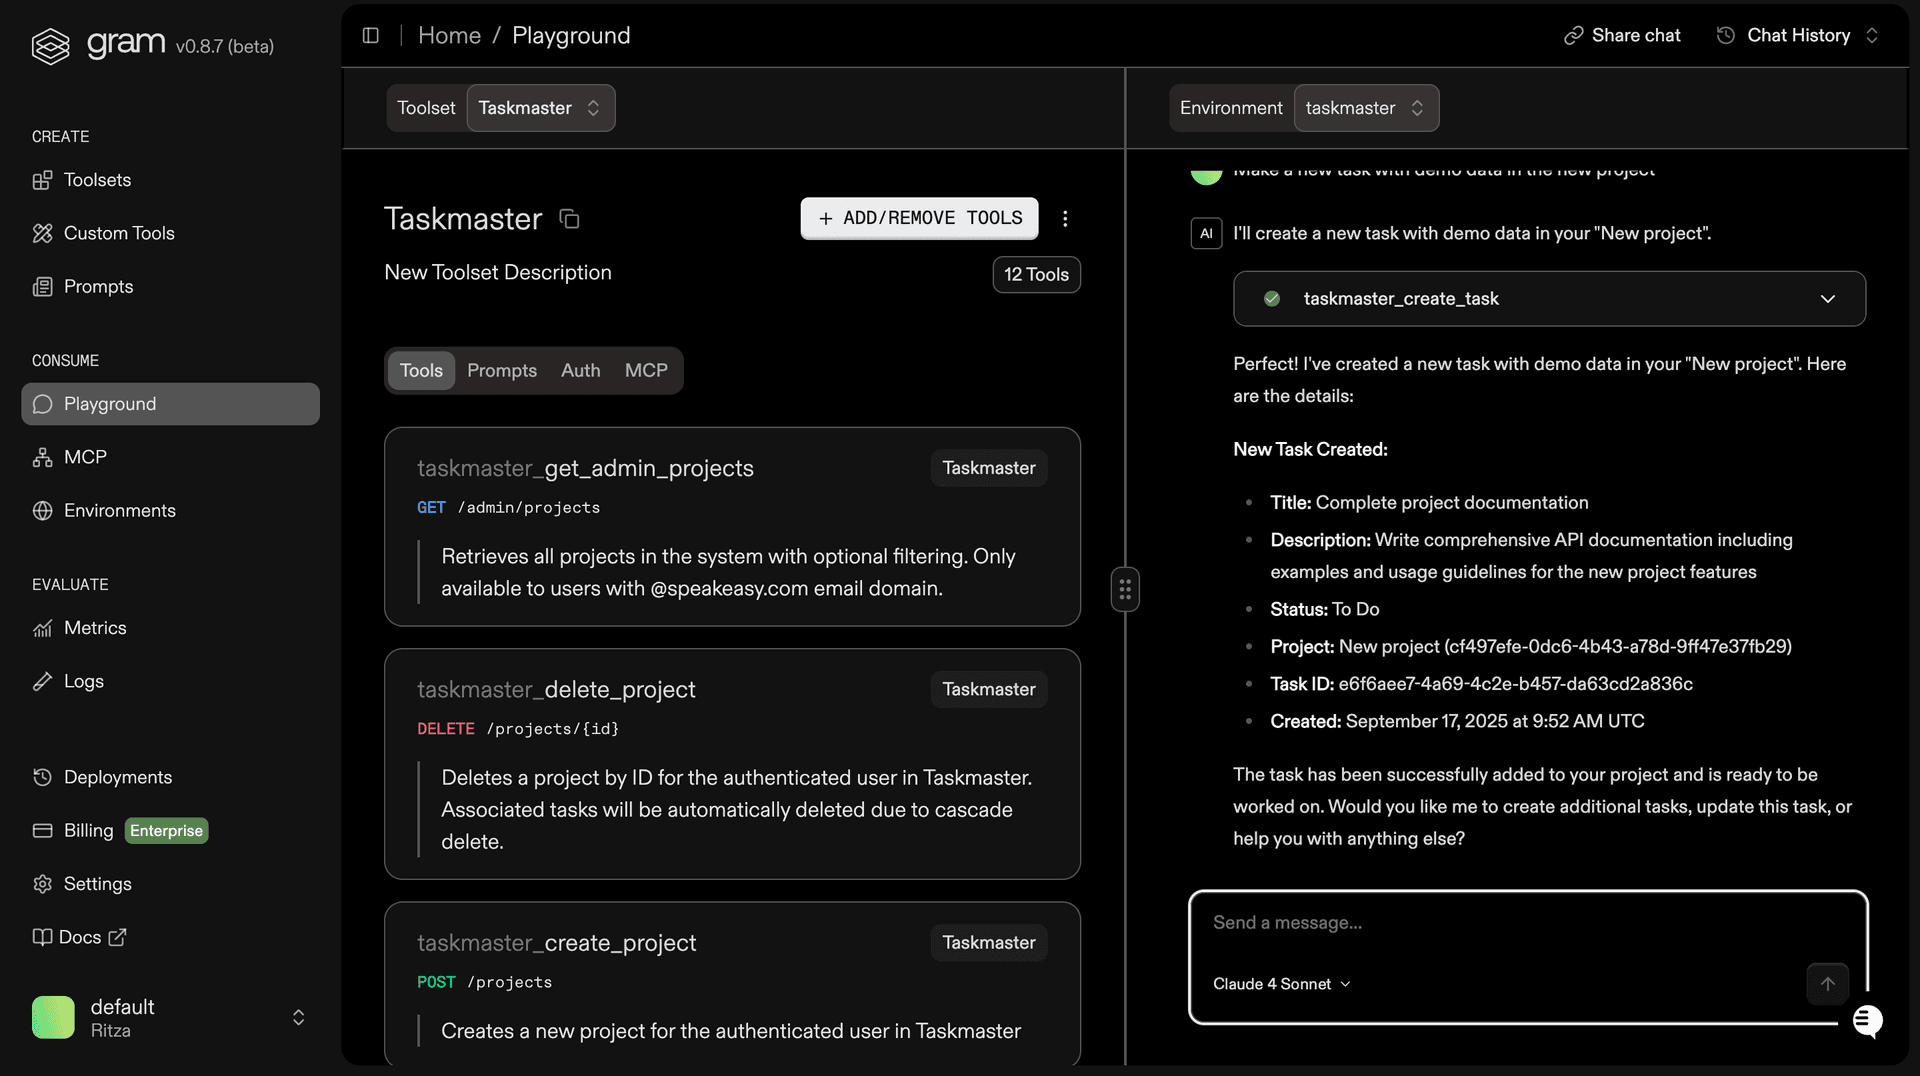Switch to the Auth tab
This screenshot has height=1076, width=1920.
pyautogui.click(x=580, y=370)
